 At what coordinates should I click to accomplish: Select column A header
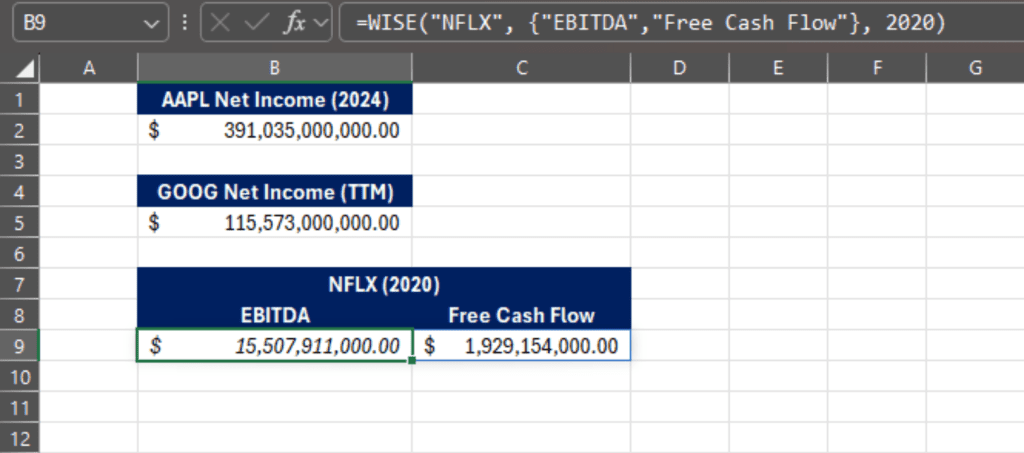point(88,68)
